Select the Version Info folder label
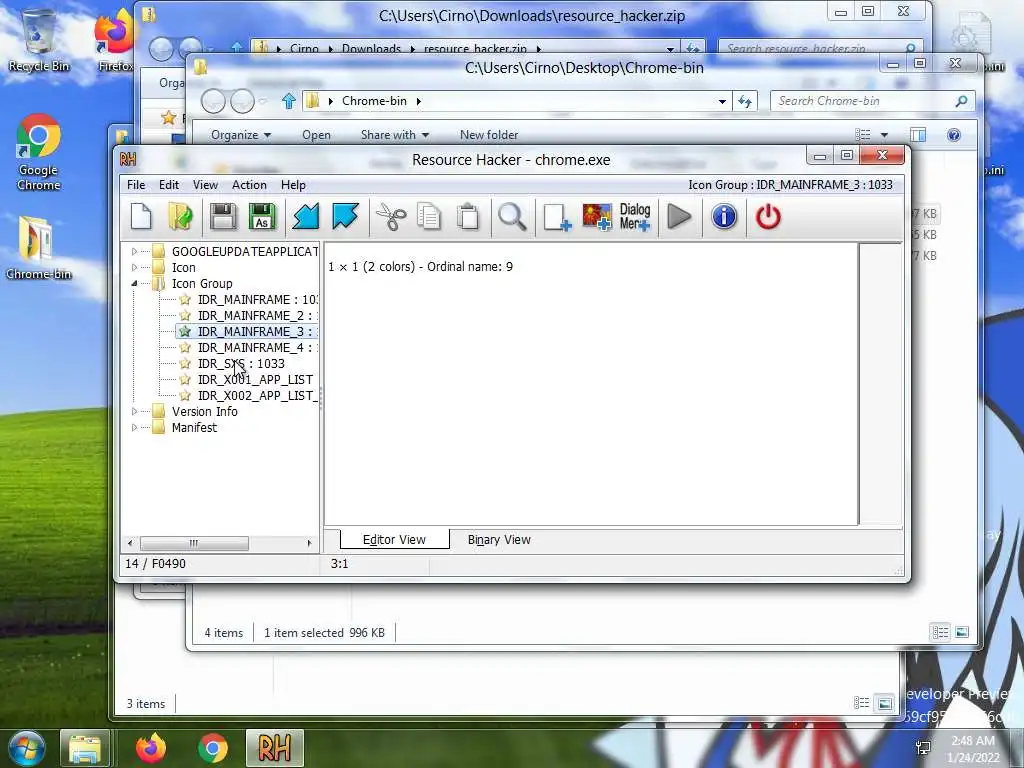This screenshot has height=768, width=1024. (x=204, y=411)
